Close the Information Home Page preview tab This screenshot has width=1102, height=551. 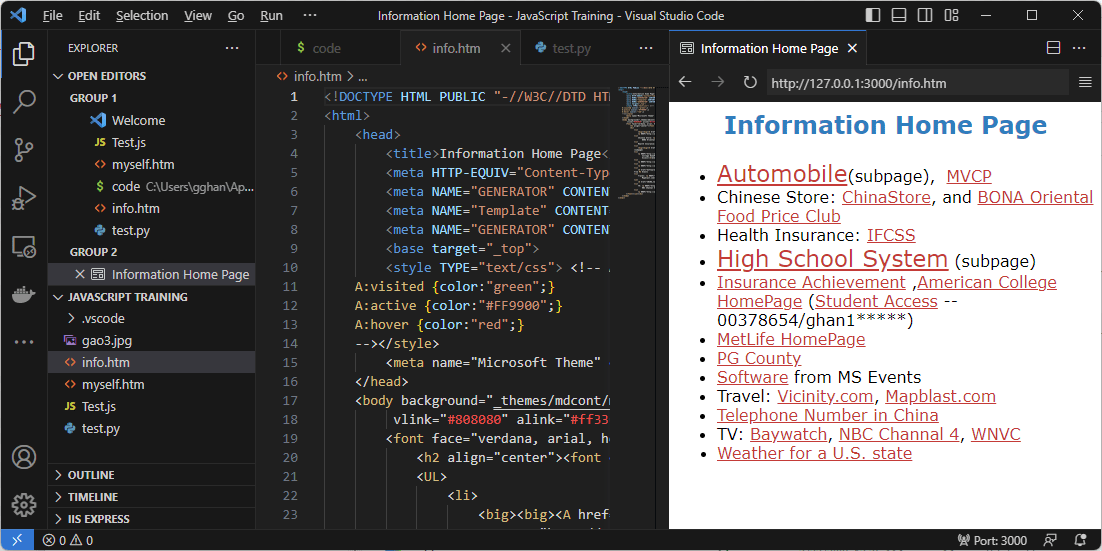pyautogui.click(x=853, y=48)
